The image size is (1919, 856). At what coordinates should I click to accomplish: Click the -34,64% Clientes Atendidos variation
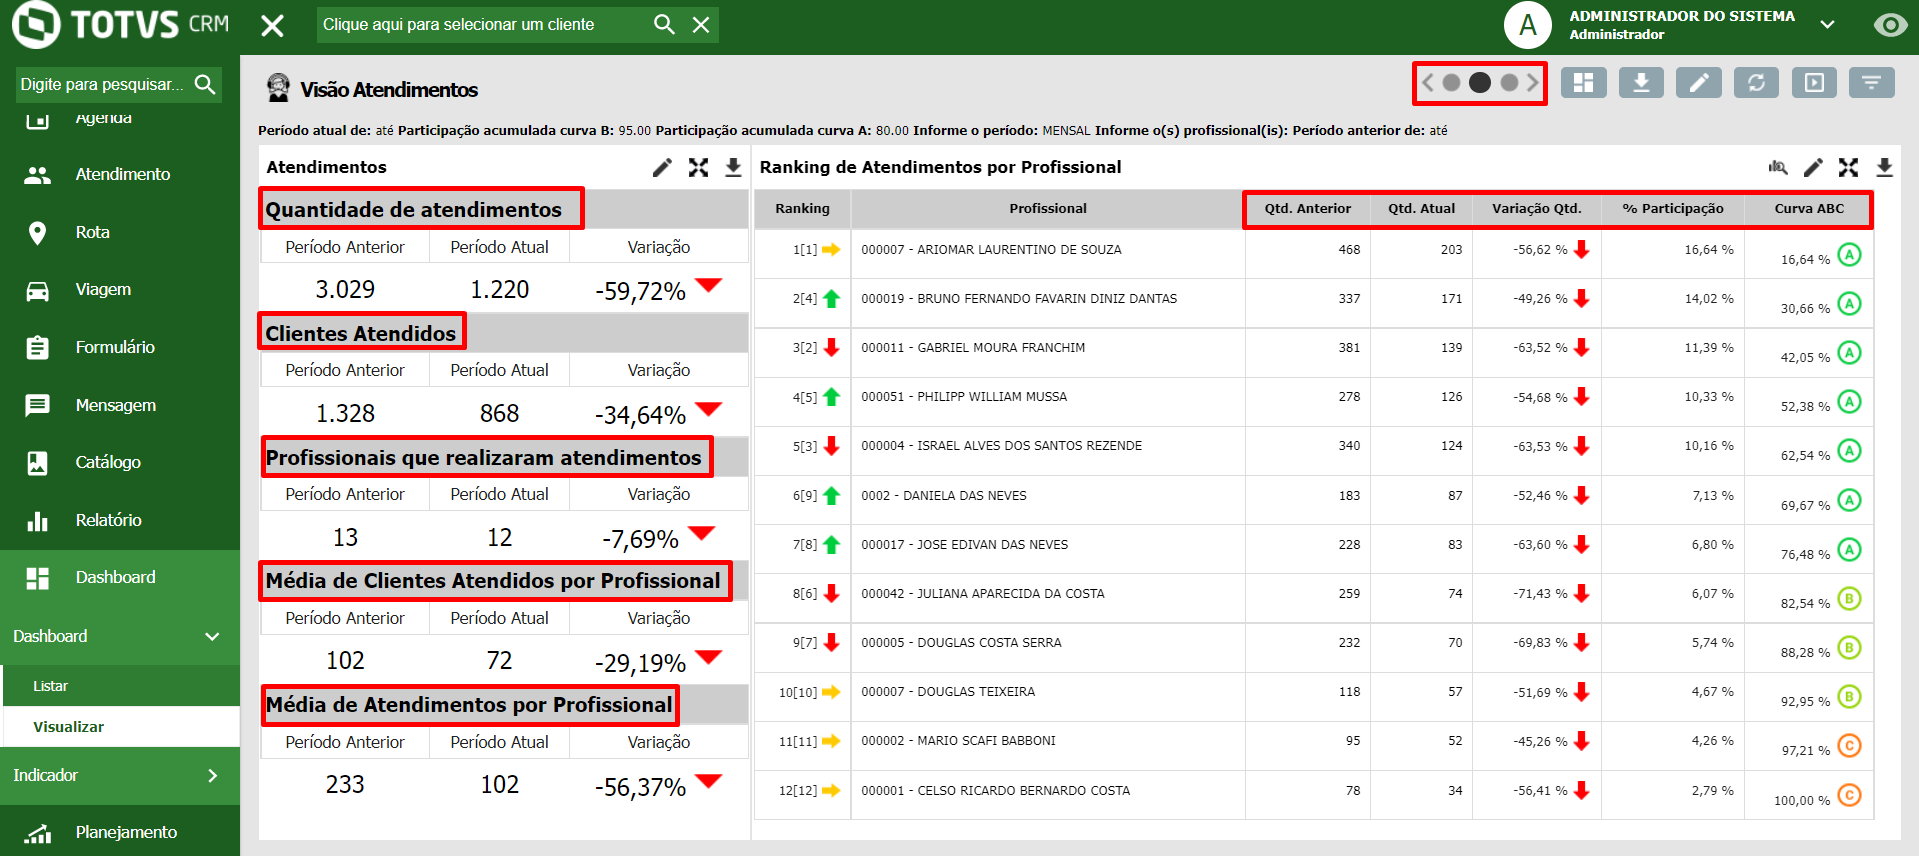pyautogui.click(x=640, y=415)
